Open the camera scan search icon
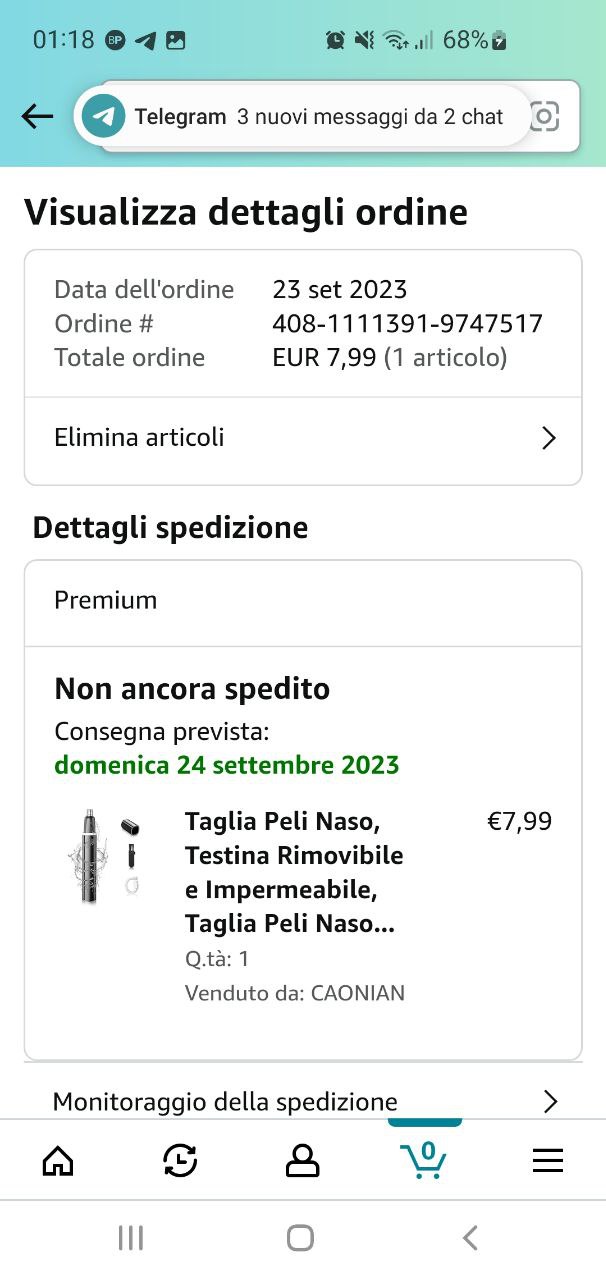This screenshot has height=1280, width=606. click(544, 117)
